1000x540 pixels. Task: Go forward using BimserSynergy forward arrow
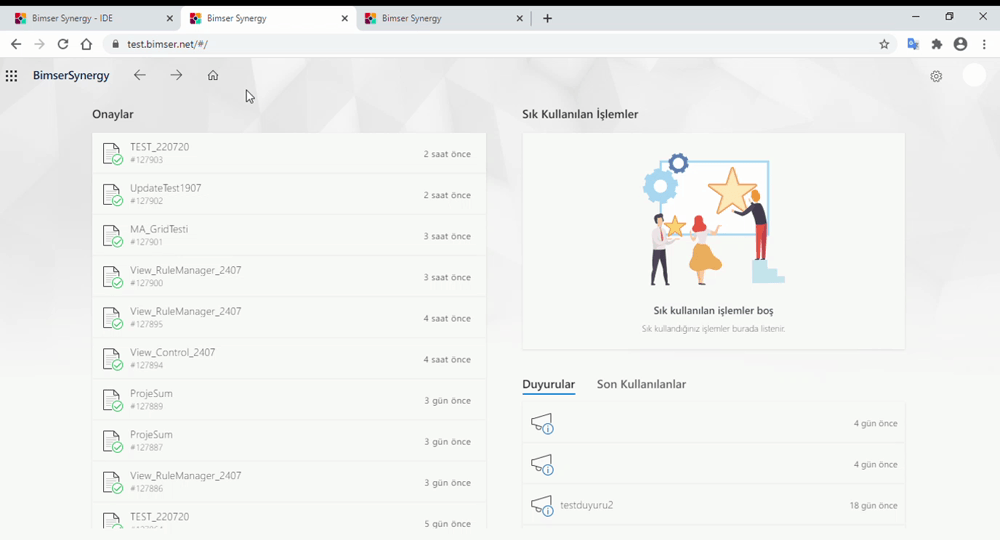176,76
